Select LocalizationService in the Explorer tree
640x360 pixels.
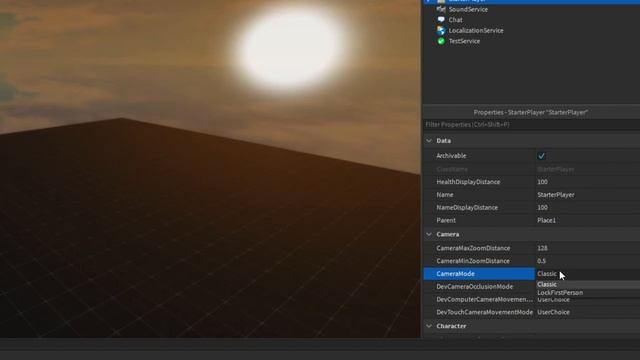(x=476, y=31)
